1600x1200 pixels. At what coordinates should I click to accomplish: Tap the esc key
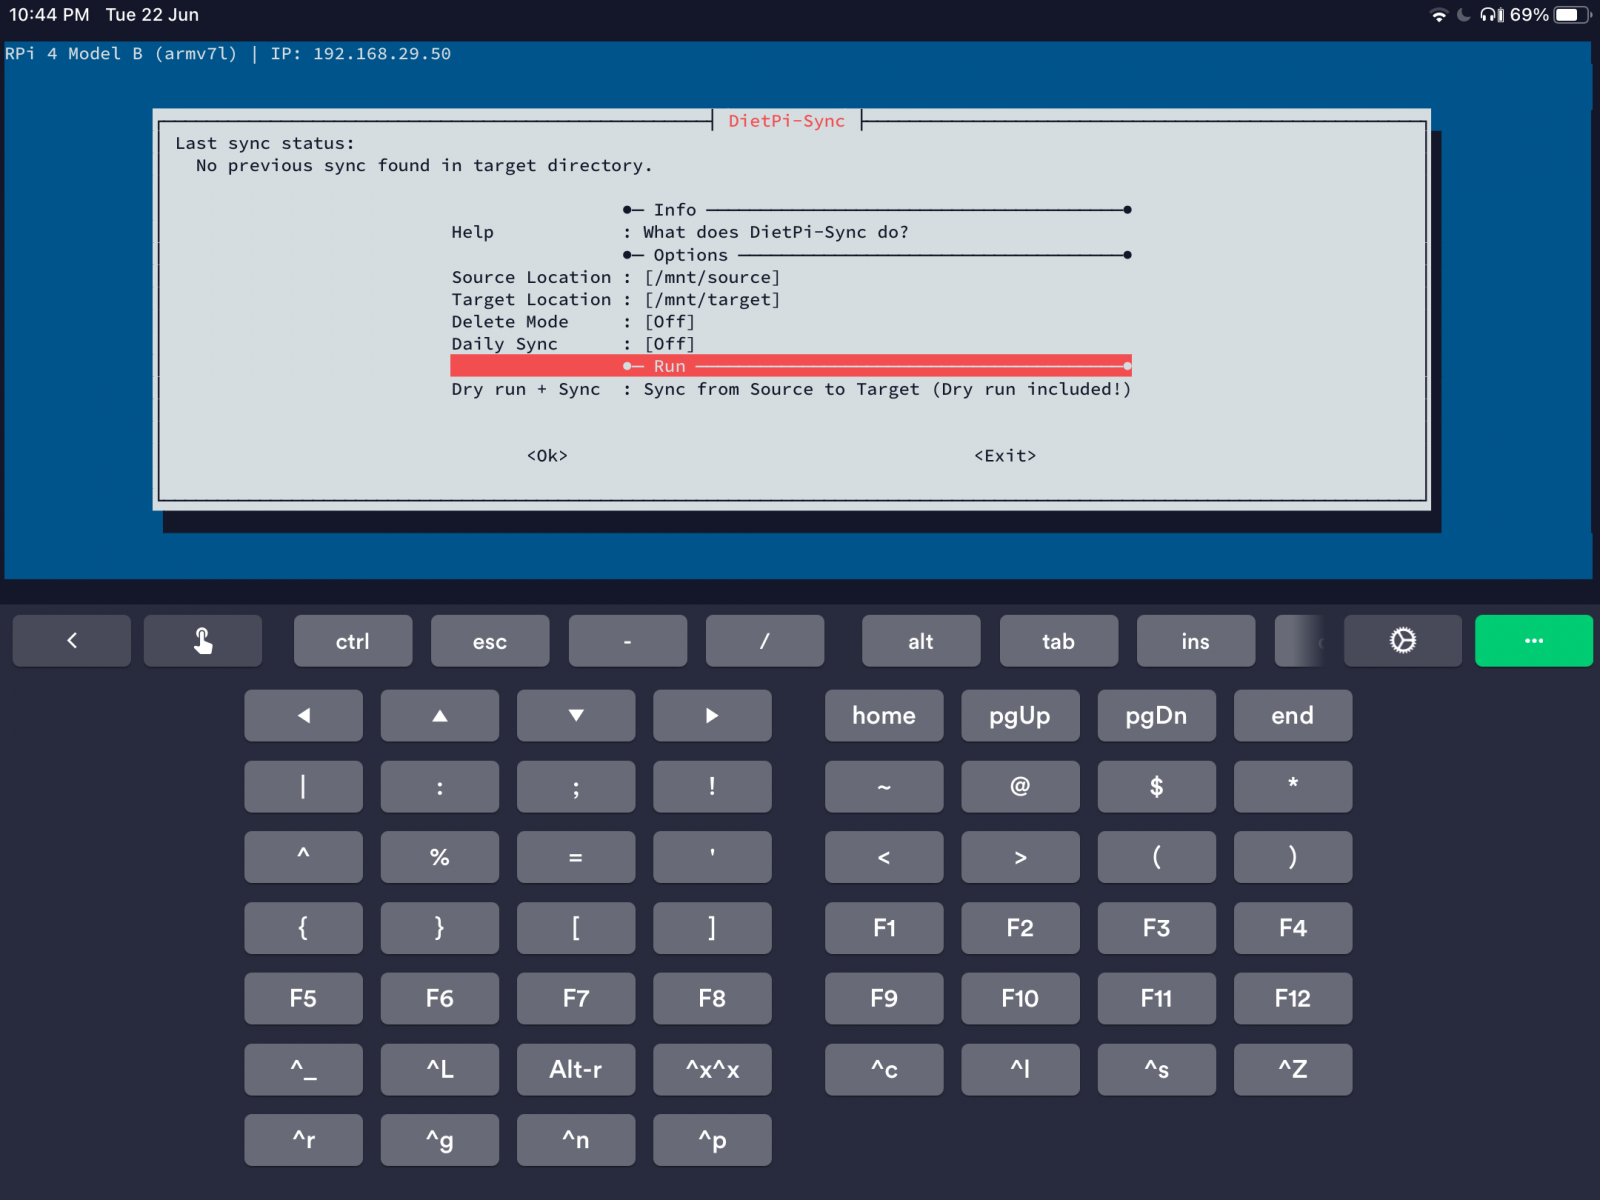click(x=490, y=641)
